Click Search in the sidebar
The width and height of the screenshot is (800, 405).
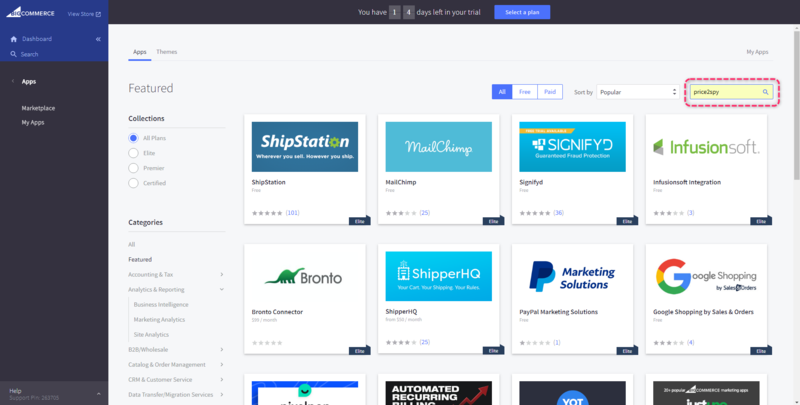[x=30, y=54]
